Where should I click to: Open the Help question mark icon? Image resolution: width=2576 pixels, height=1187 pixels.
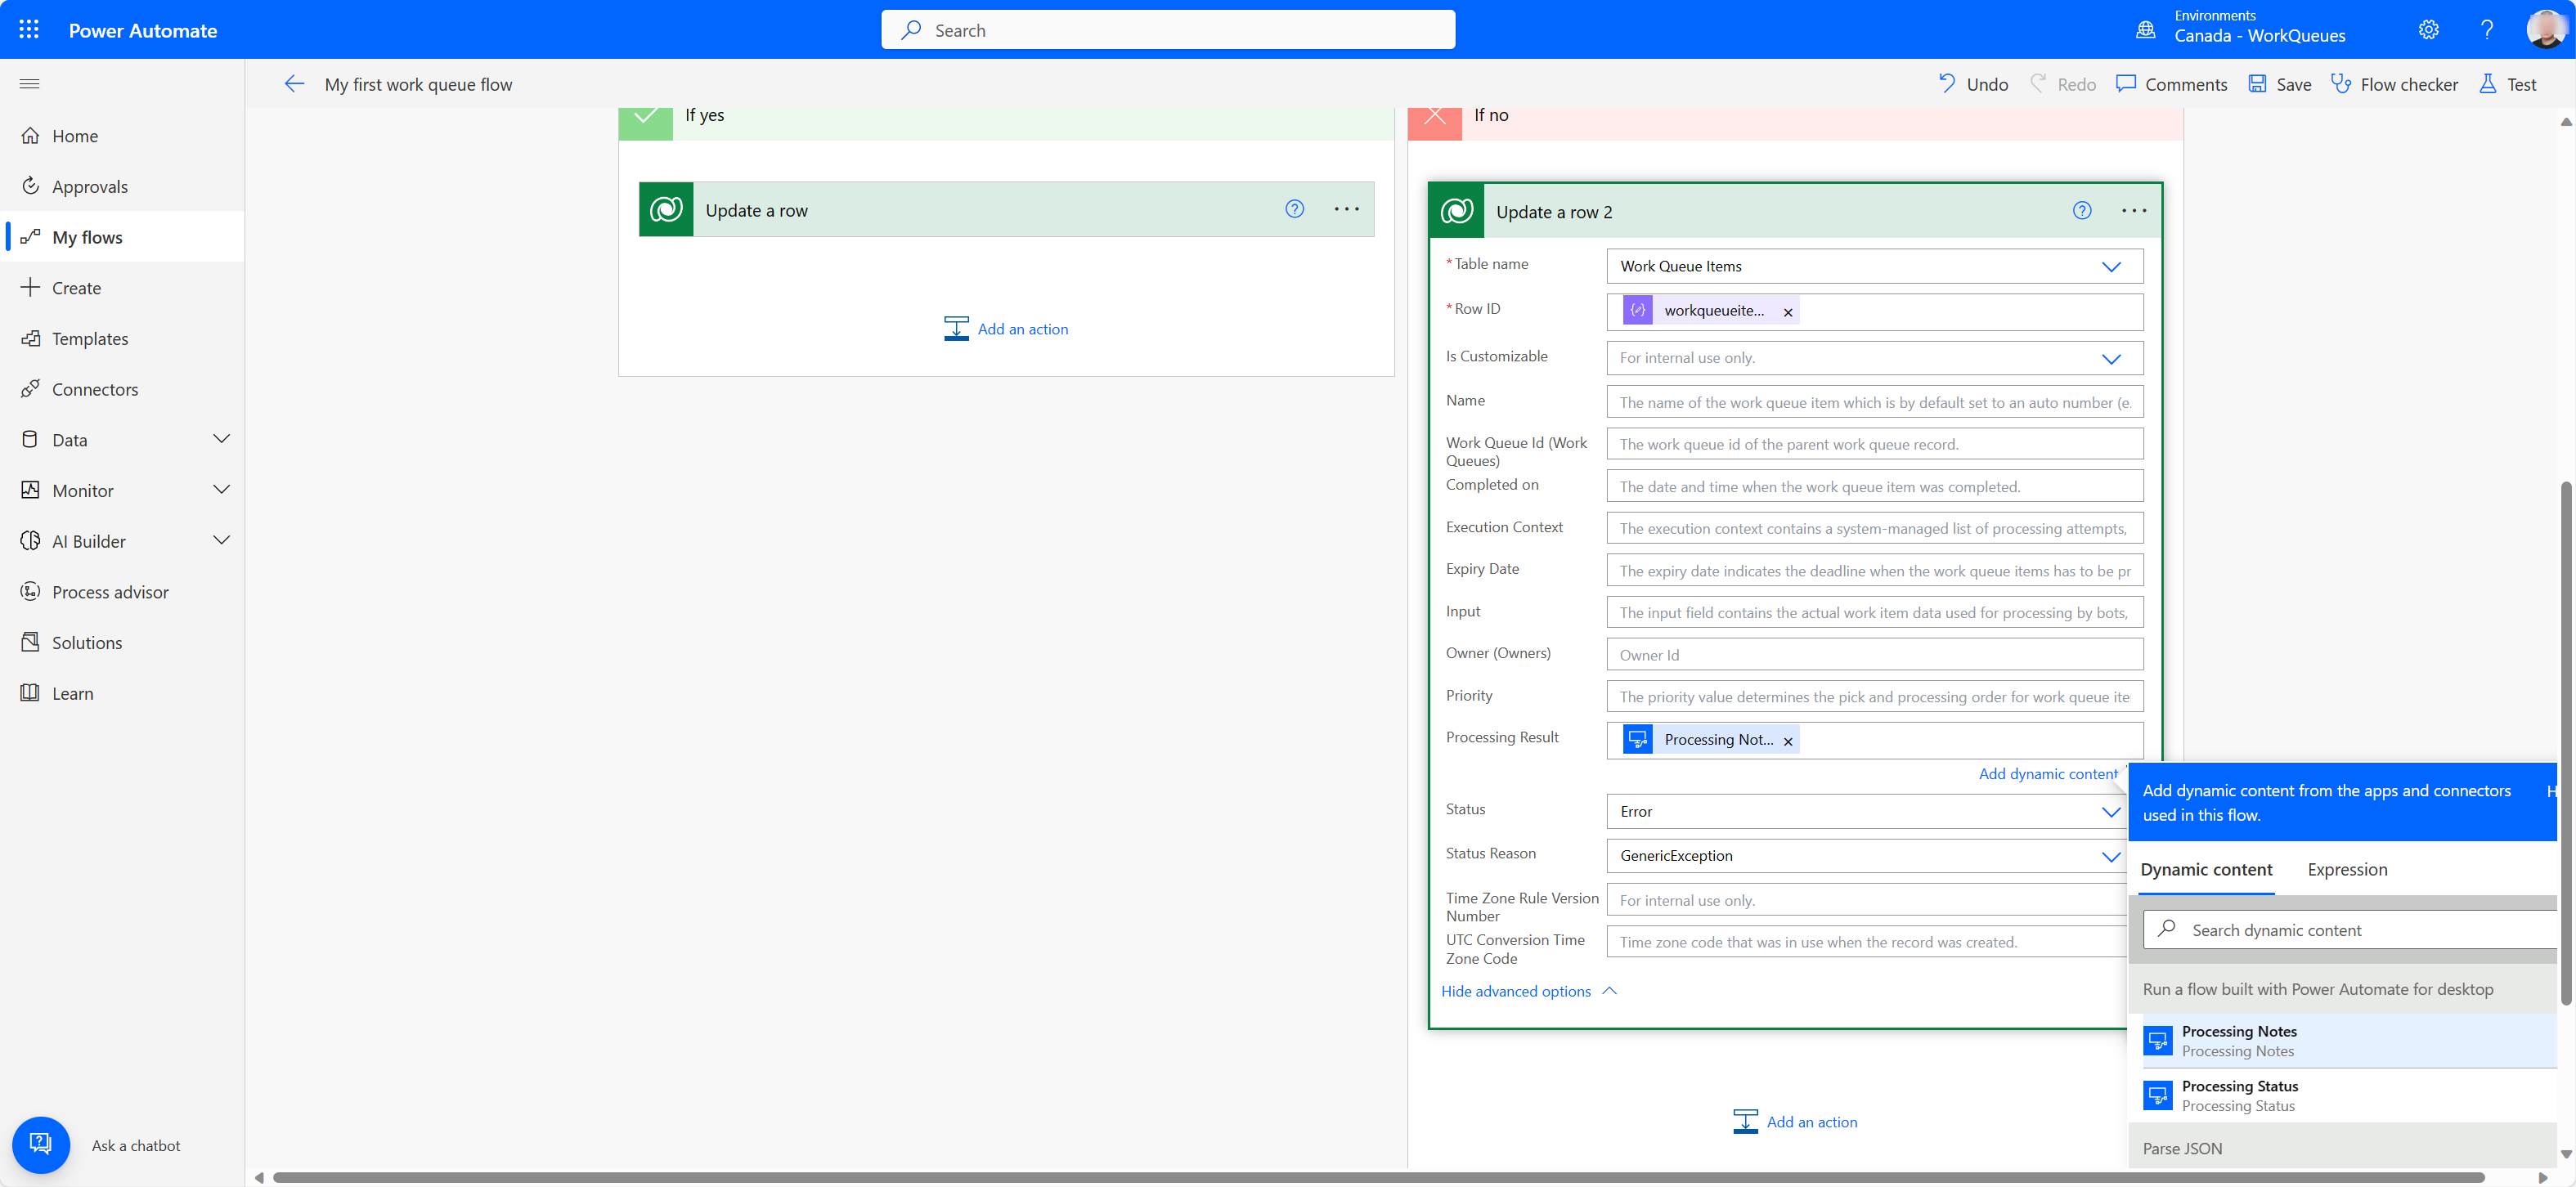pyautogui.click(x=2486, y=30)
